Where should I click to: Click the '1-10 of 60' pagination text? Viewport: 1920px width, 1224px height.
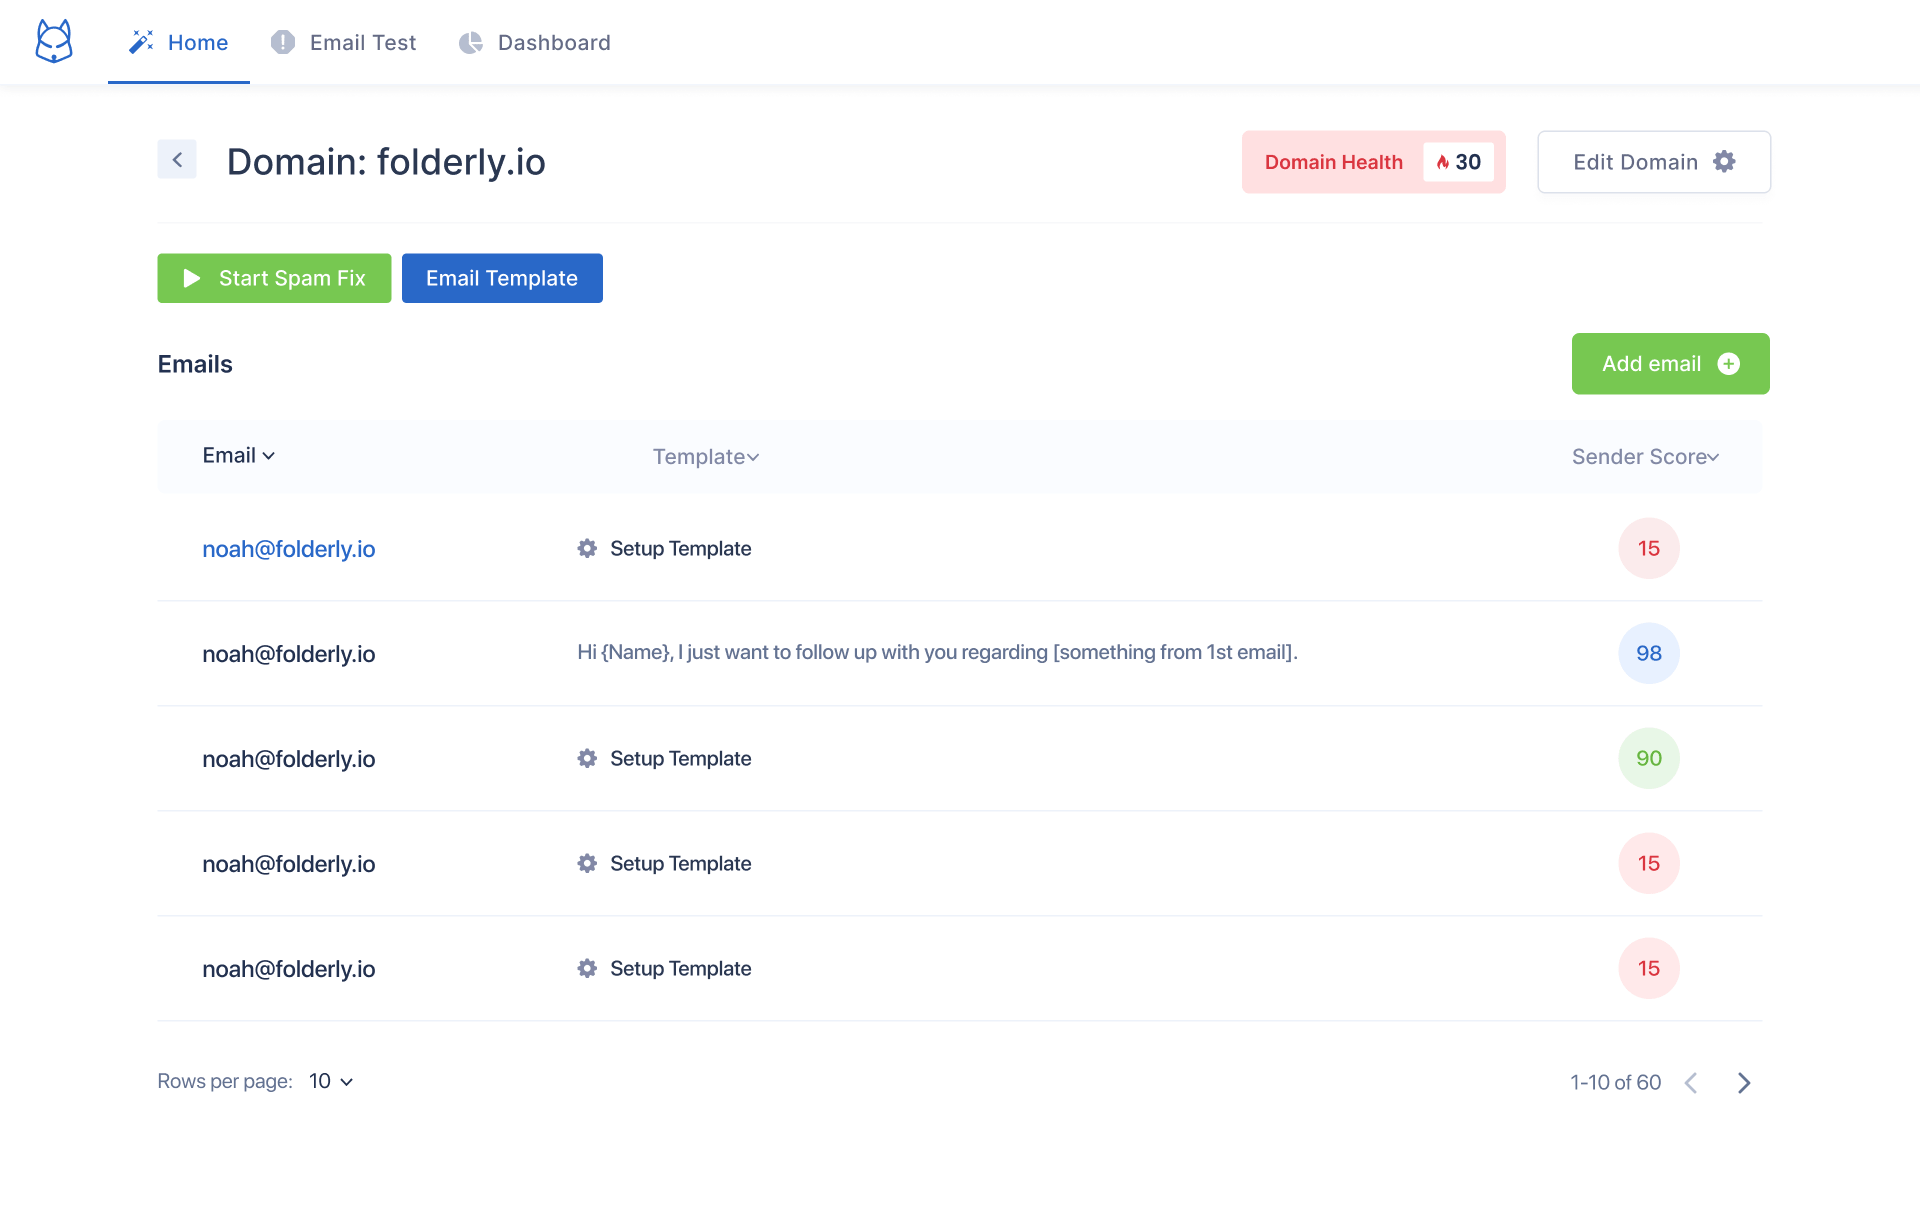pyautogui.click(x=1615, y=1082)
